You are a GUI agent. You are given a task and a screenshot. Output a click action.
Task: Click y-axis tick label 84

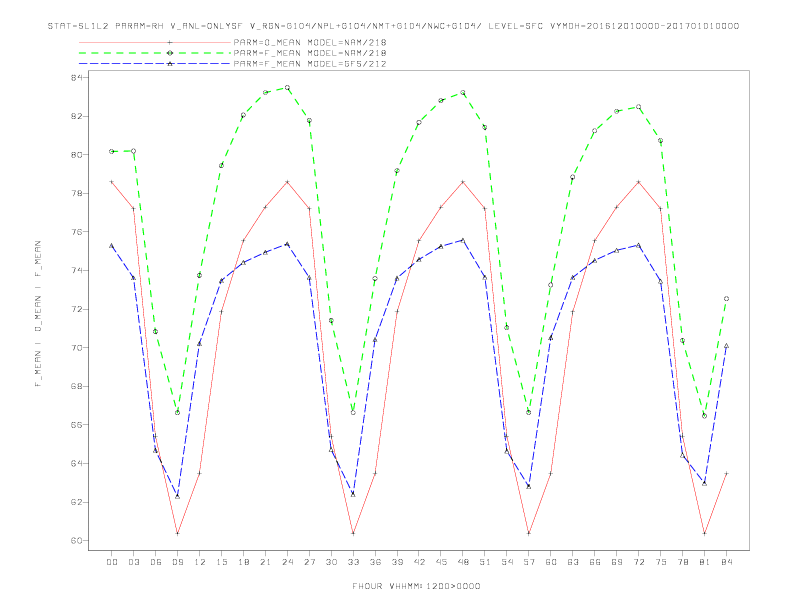pos(77,77)
